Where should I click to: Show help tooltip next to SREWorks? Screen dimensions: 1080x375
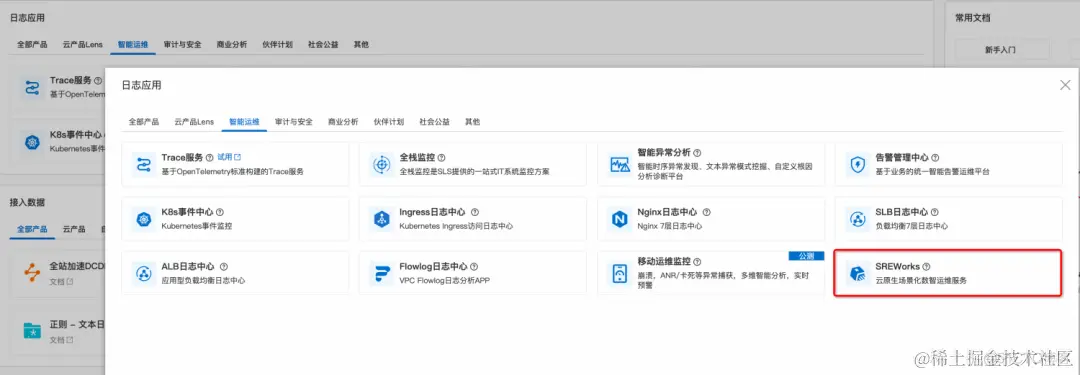pos(926,266)
